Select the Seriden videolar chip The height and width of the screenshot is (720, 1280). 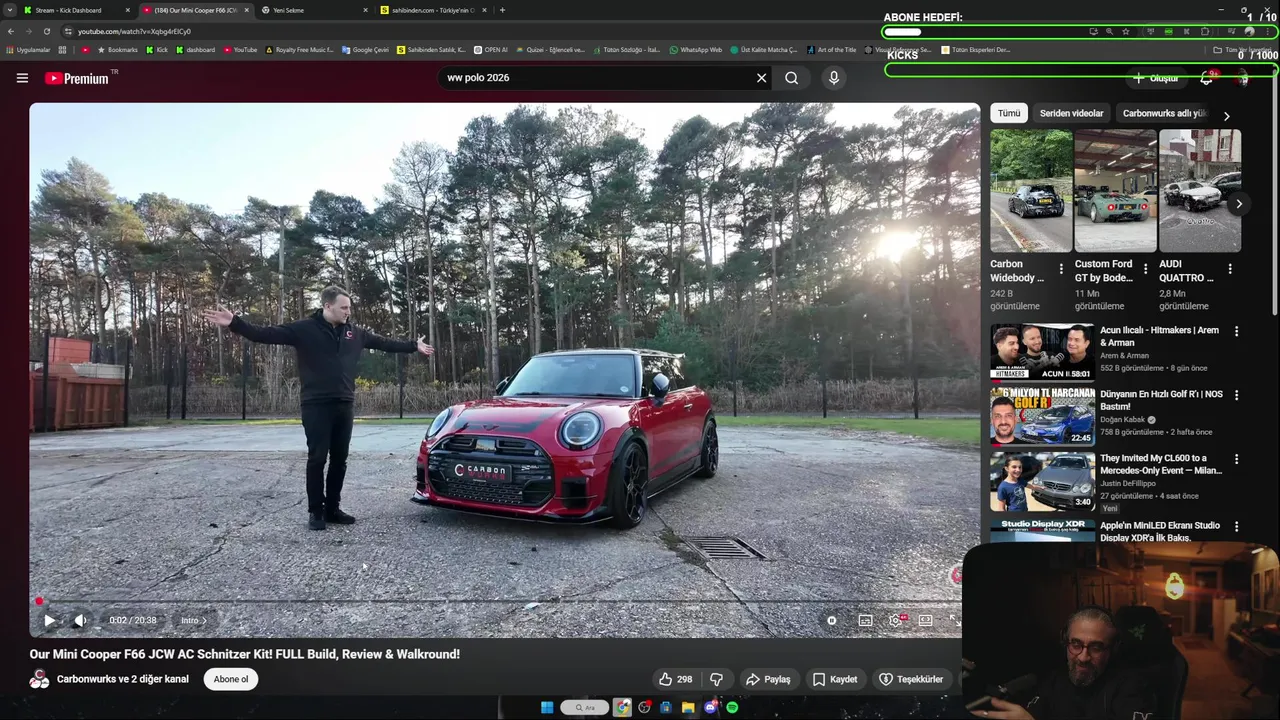1071,113
